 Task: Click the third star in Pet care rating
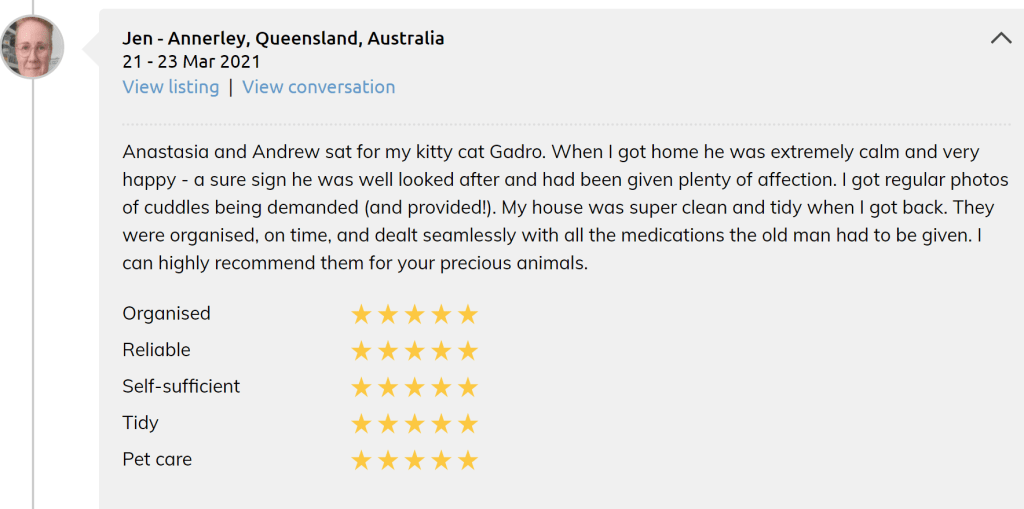pyautogui.click(x=415, y=461)
